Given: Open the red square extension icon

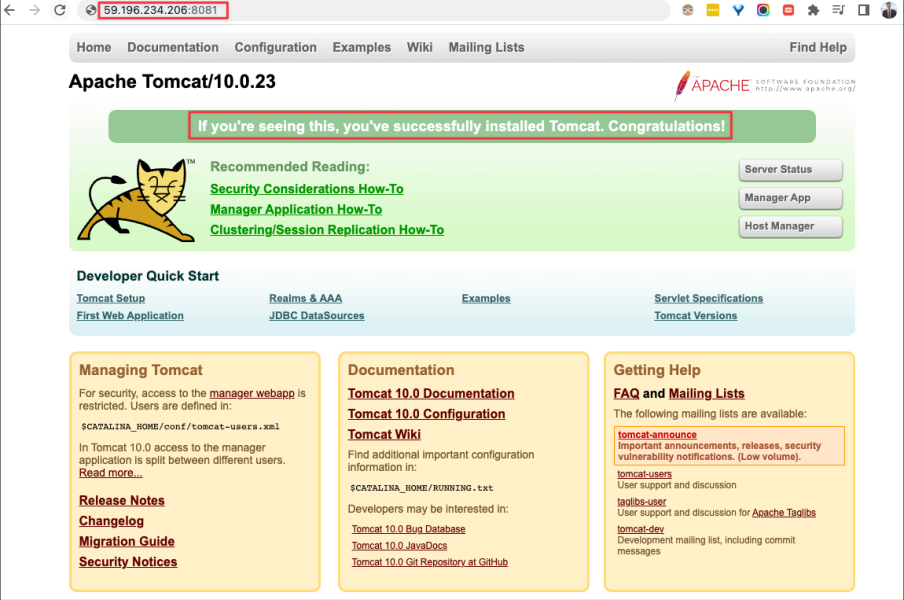Looking at the screenshot, I should (788, 10).
